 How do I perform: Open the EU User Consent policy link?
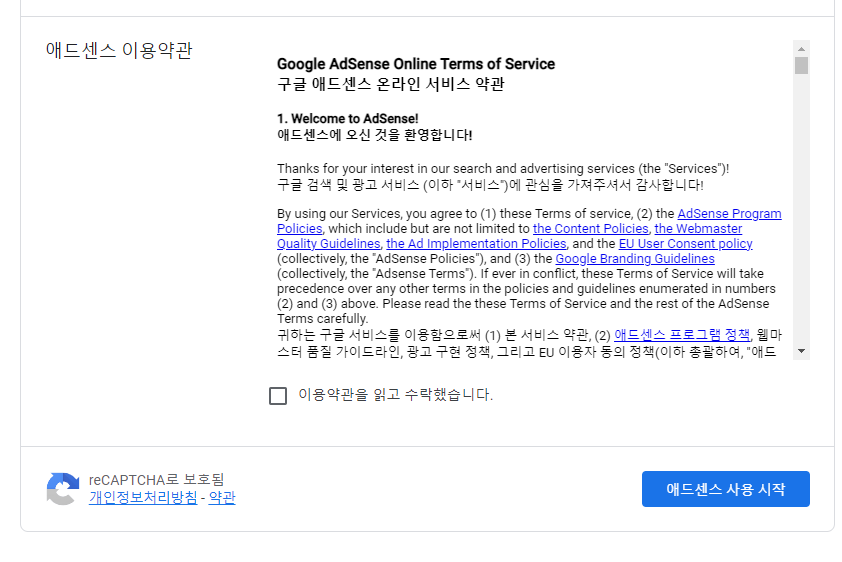pyautogui.click(x=685, y=244)
